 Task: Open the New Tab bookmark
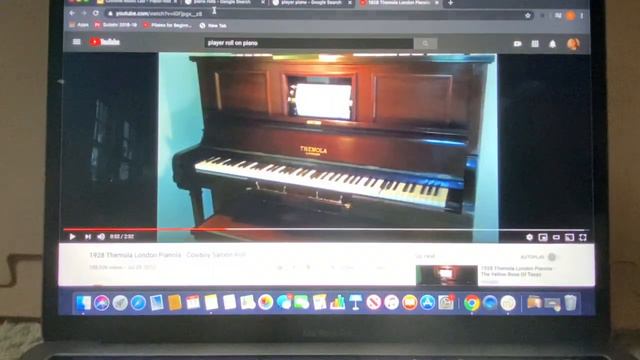pyautogui.click(x=213, y=25)
